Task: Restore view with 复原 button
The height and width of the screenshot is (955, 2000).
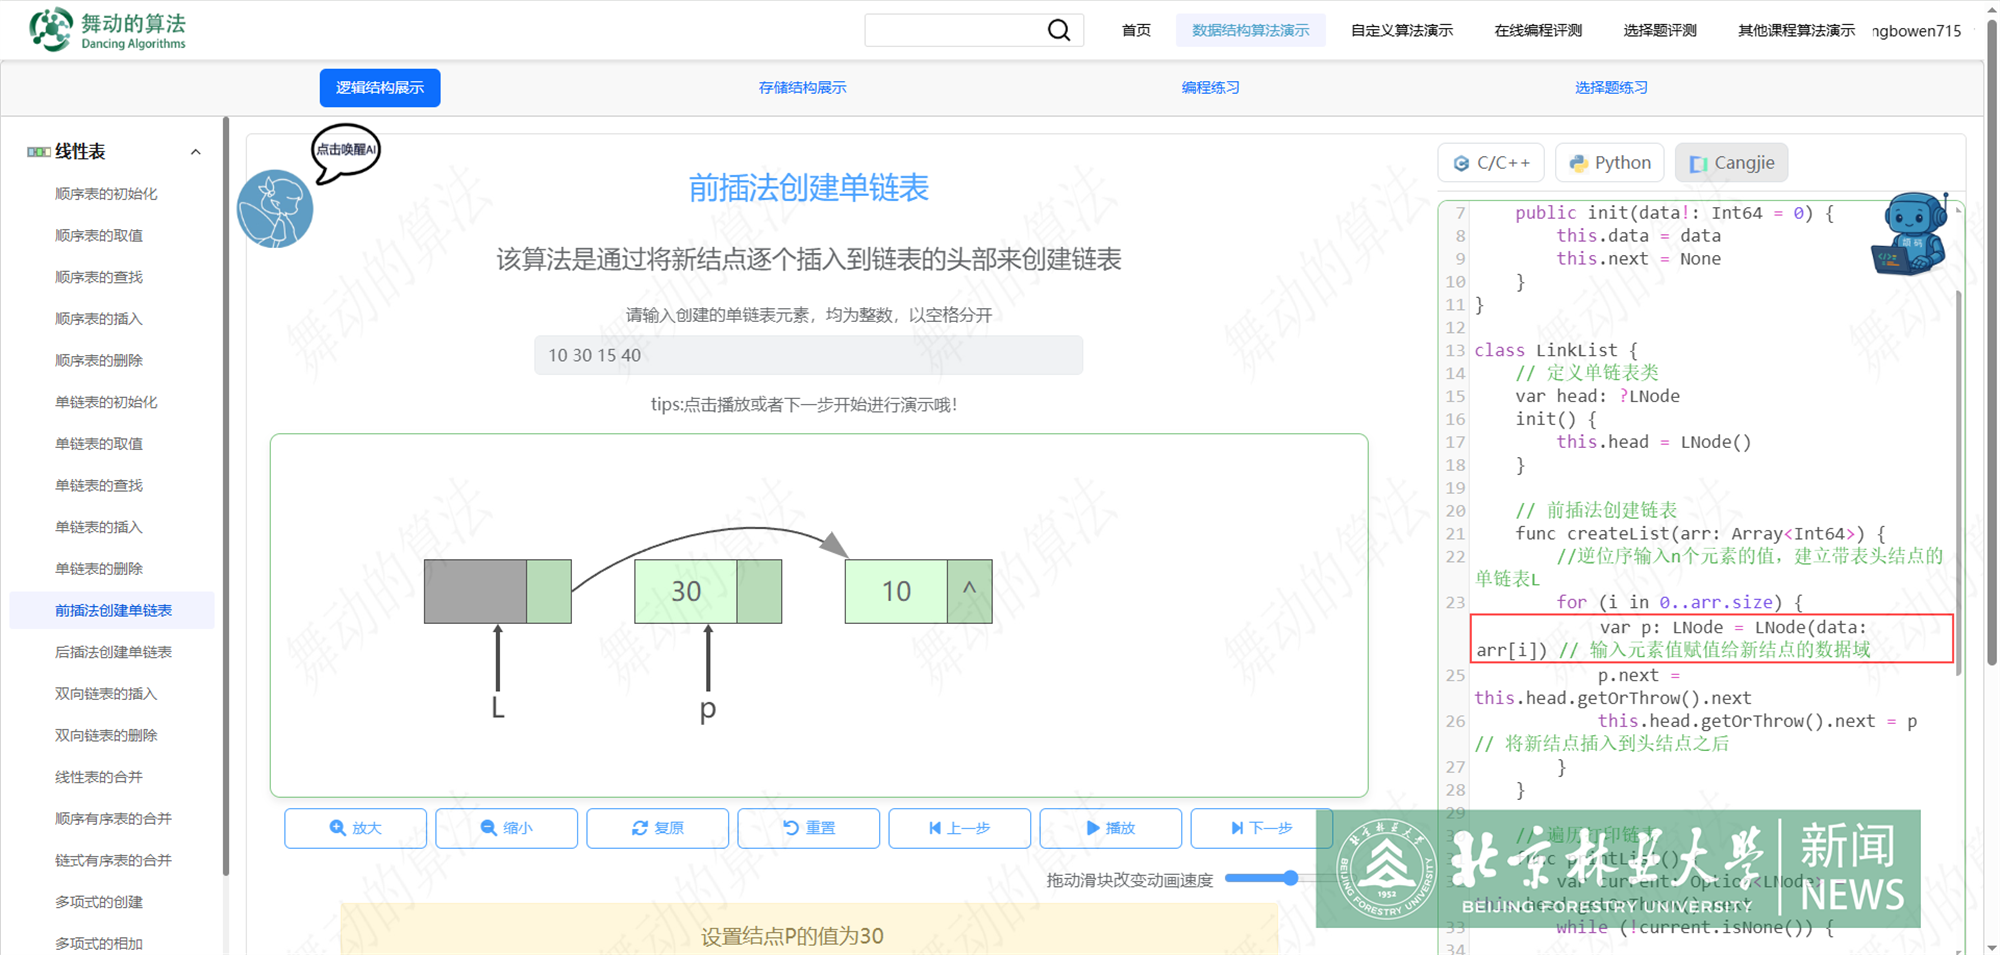Action: [657, 828]
